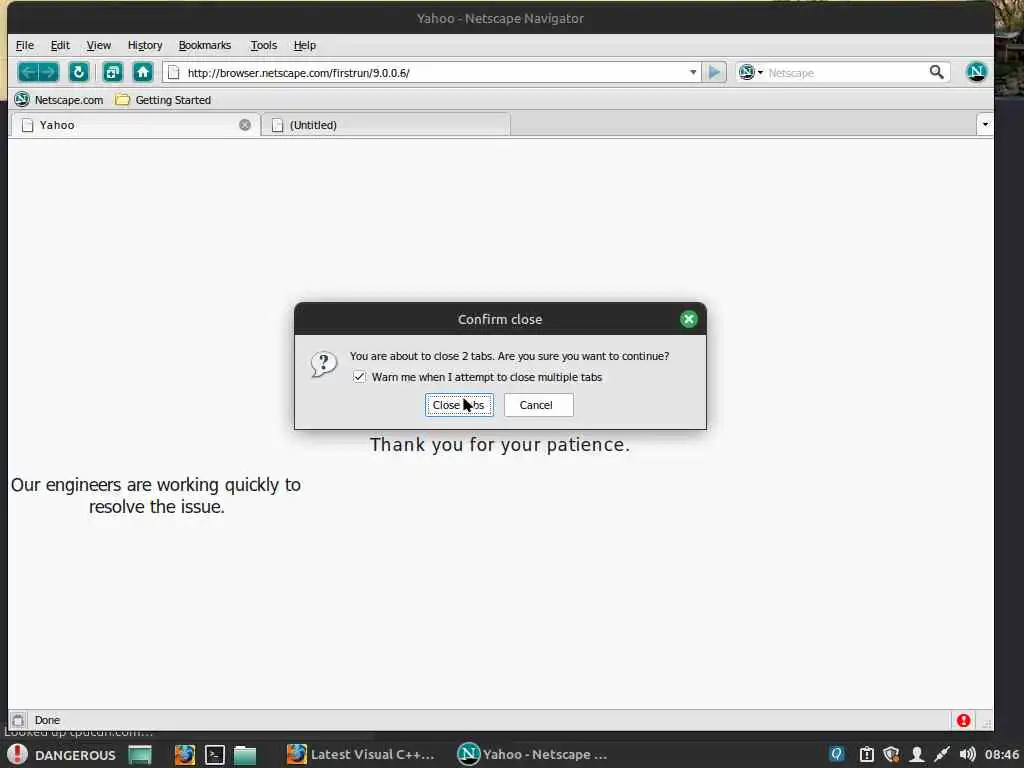Close the Yahoo tab with its X
The height and width of the screenshot is (768, 1024).
pos(245,125)
